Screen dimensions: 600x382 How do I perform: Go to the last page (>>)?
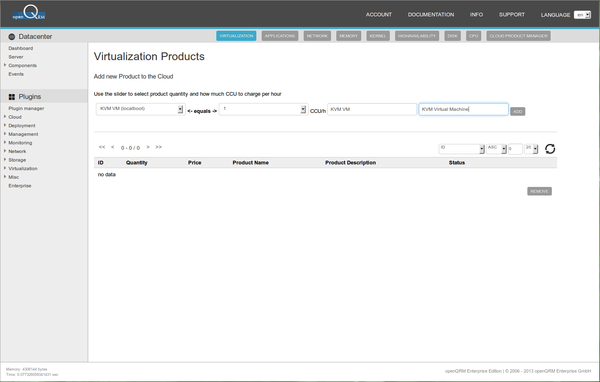(x=158, y=147)
